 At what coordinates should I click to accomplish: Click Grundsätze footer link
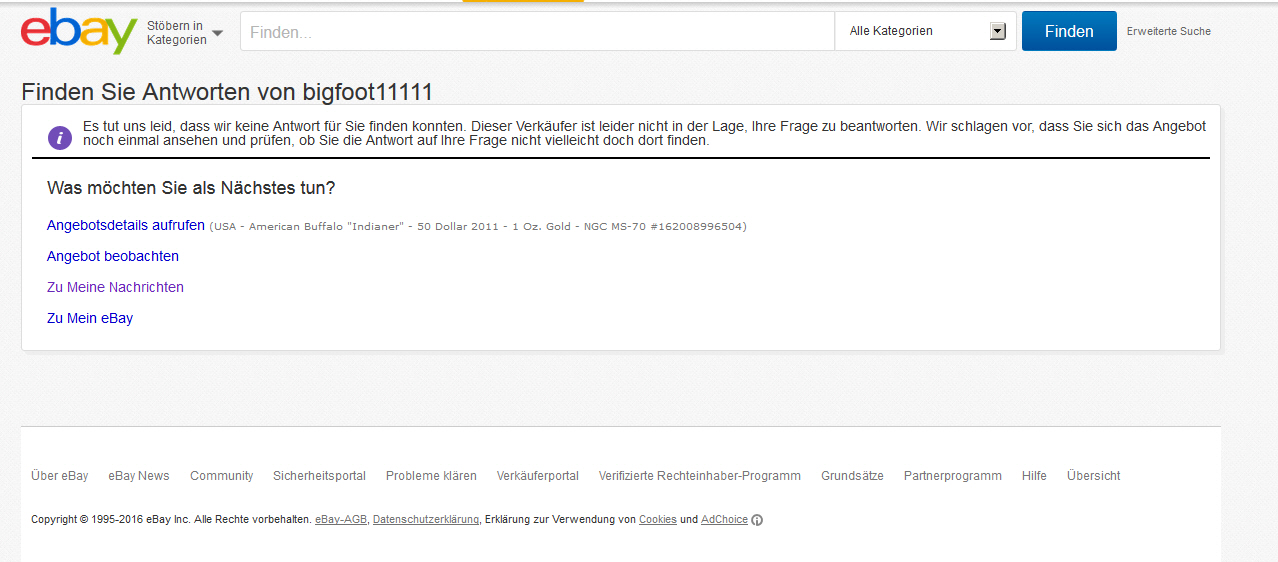point(852,476)
